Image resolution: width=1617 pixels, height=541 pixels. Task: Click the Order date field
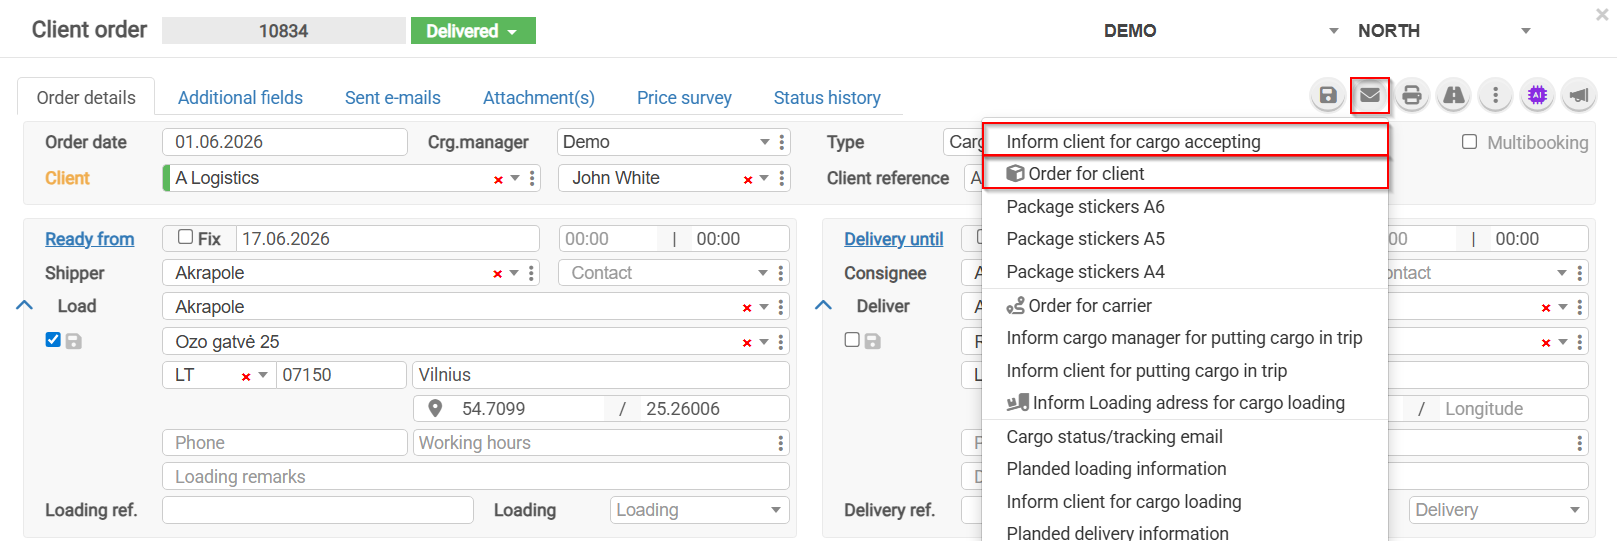click(285, 142)
